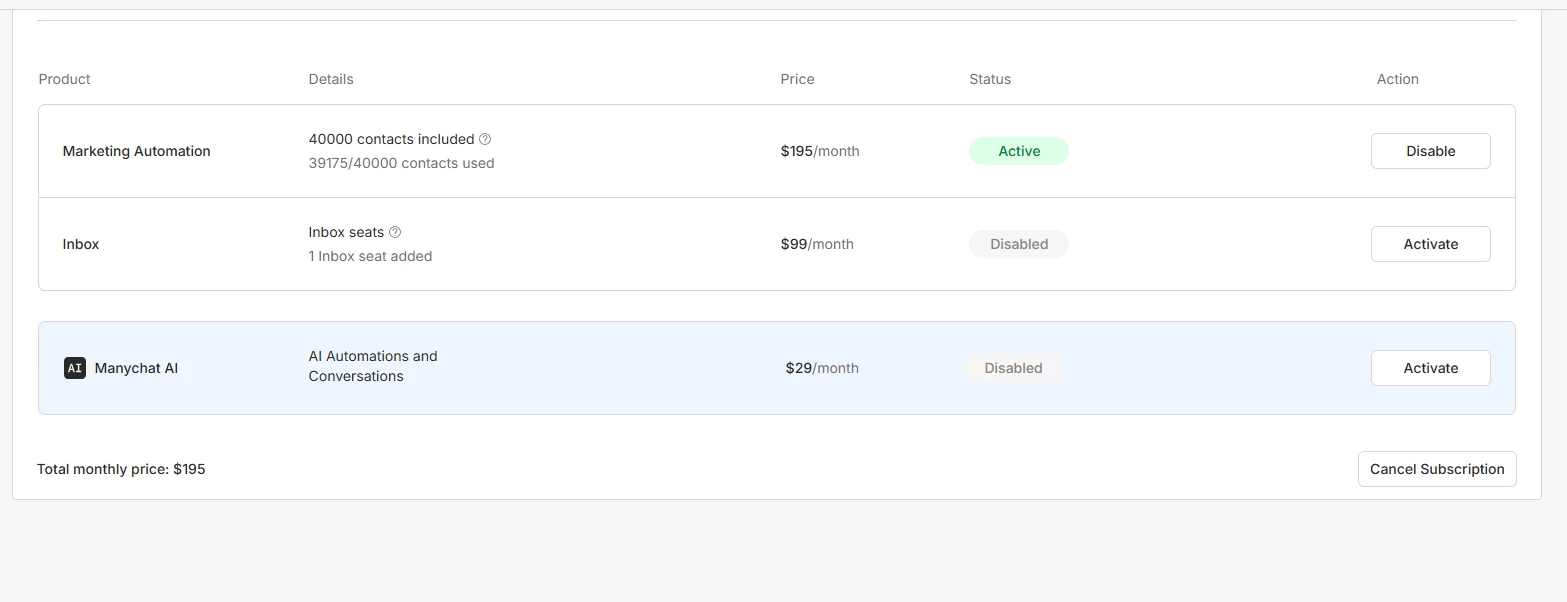Viewport: 1567px width, 602px height.
Task: Click the help icon beside Inbox seats
Action: pyautogui.click(x=395, y=232)
